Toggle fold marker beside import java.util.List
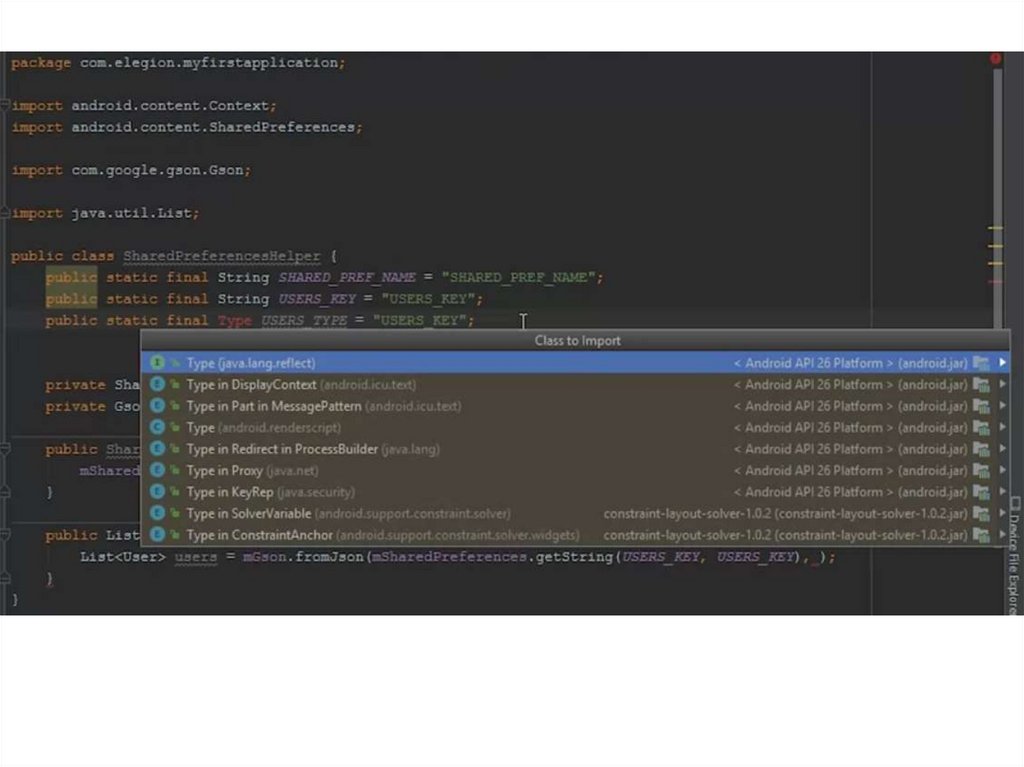The image size is (1024, 767). [x=5, y=213]
